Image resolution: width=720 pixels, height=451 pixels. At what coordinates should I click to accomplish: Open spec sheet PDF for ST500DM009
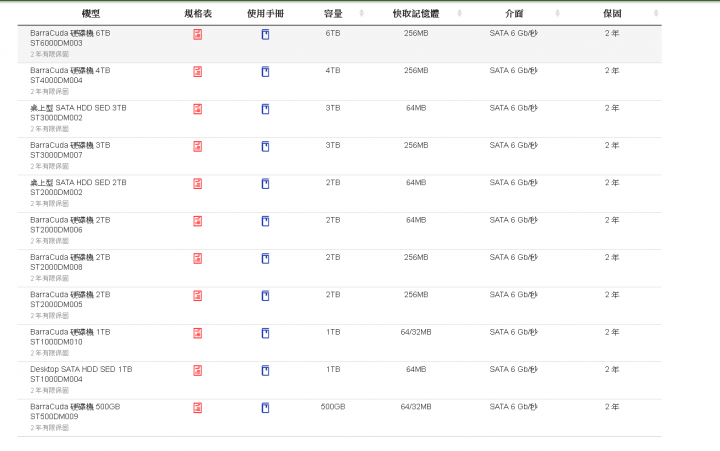click(197, 408)
